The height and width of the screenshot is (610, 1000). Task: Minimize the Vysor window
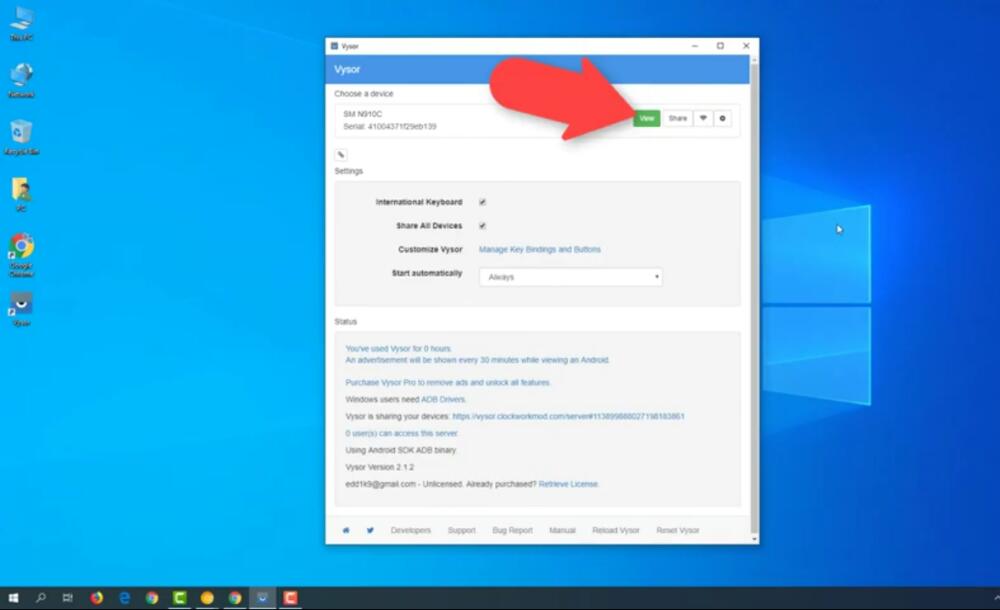click(695, 46)
